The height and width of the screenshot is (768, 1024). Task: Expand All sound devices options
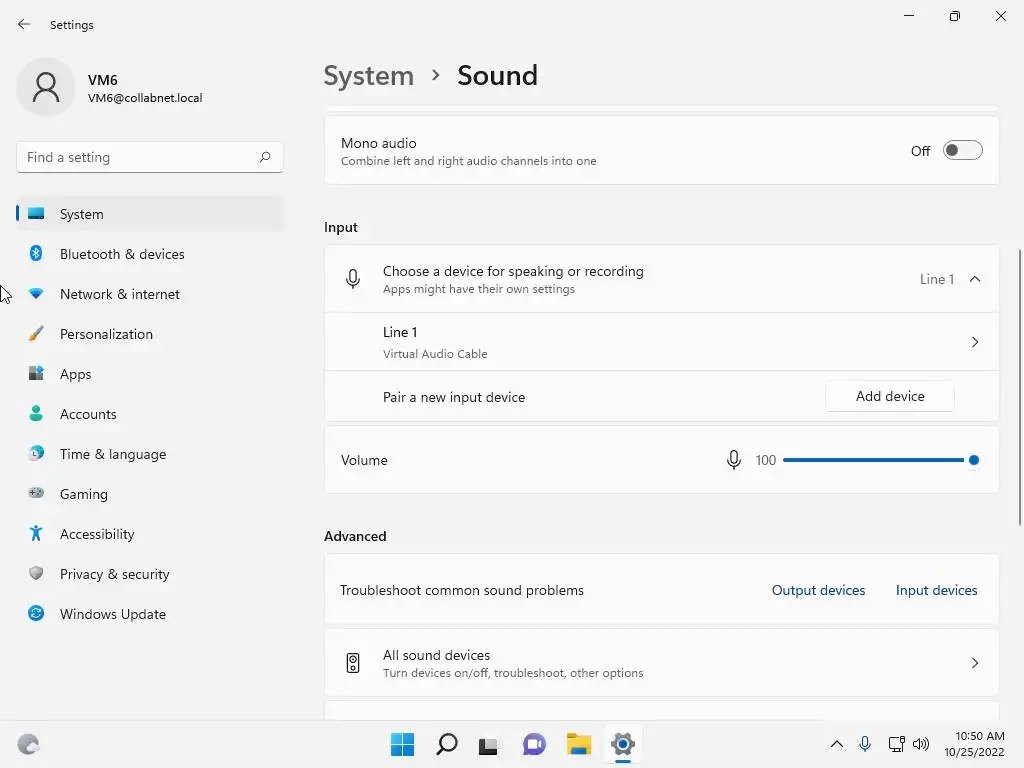pos(975,663)
